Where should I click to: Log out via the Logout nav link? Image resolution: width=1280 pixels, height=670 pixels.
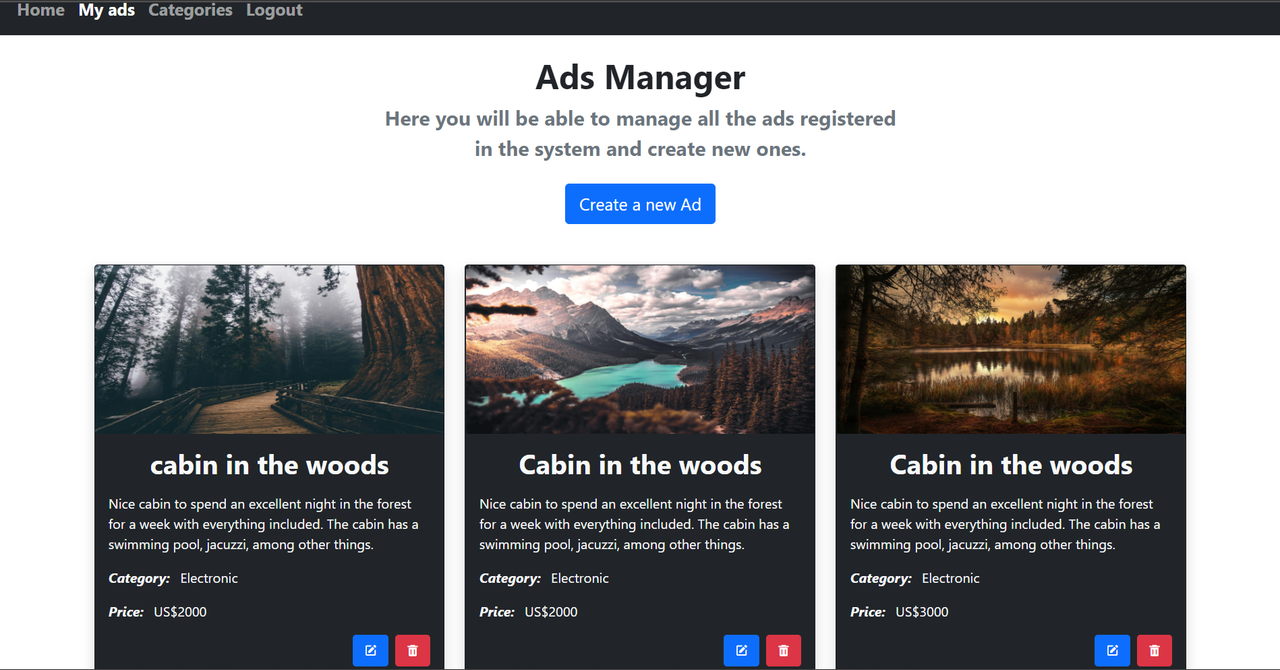pos(274,10)
